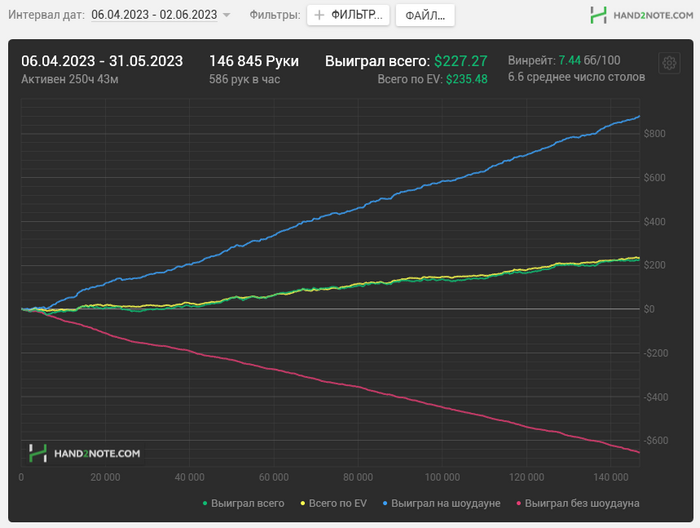Click the 586 рук в час text
Screen dimensions: 700x528
[245, 79]
